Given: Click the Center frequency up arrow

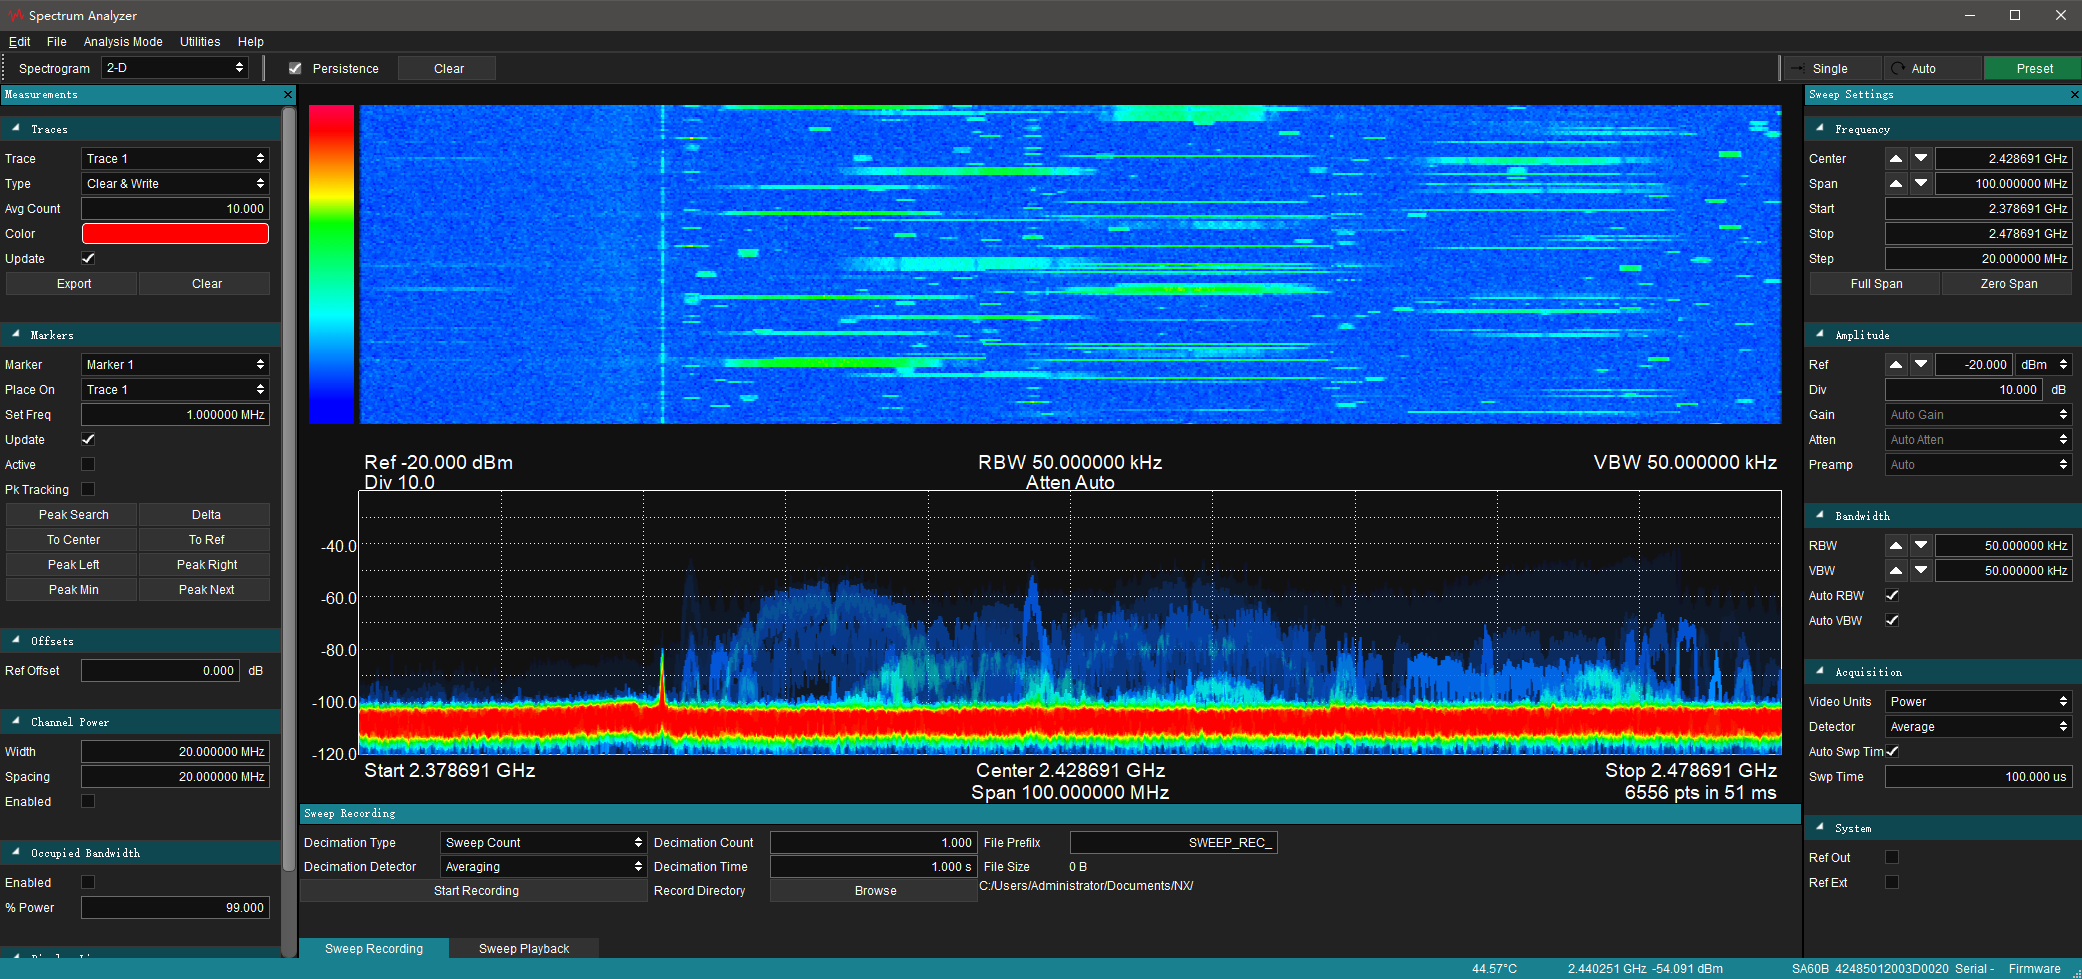Looking at the screenshot, I should click(x=1895, y=159).
